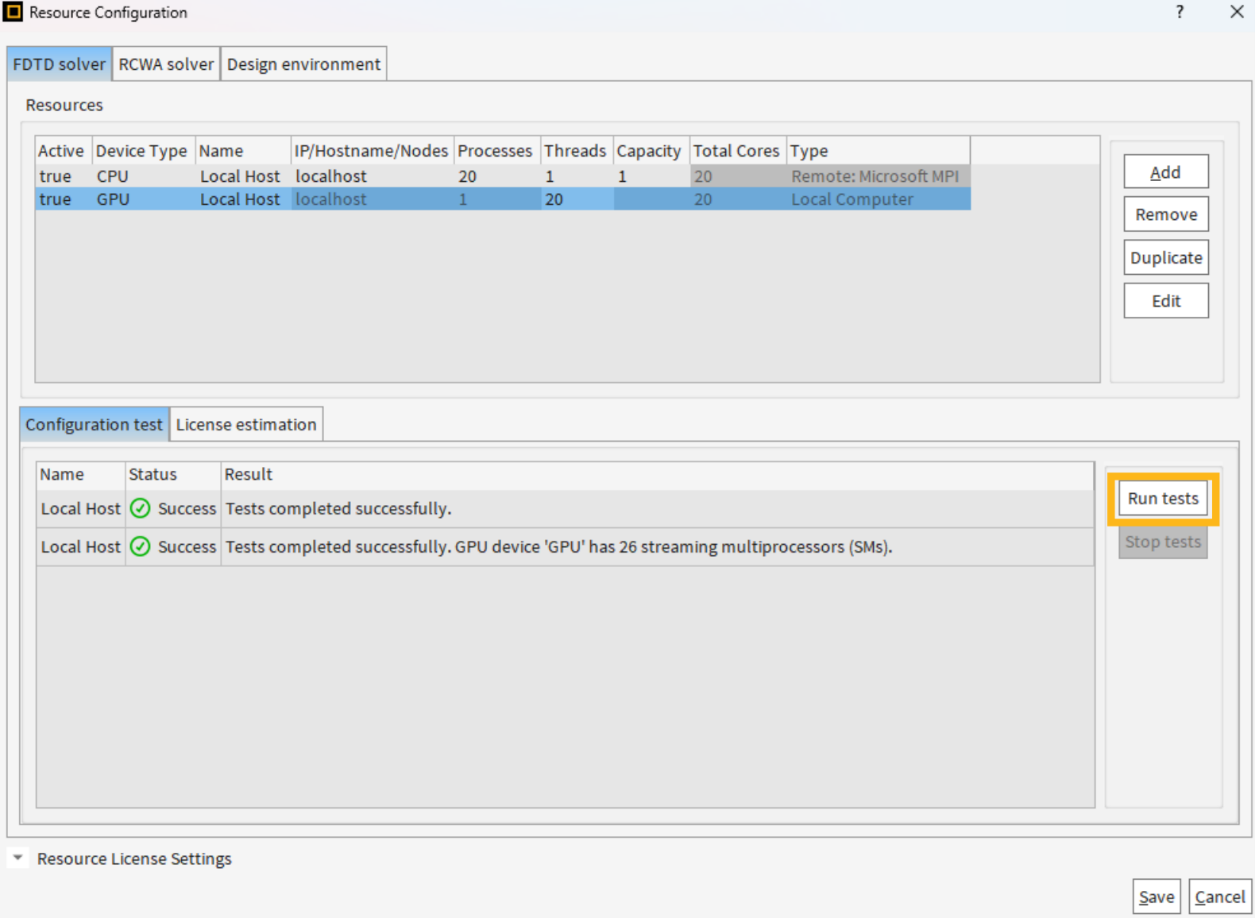The height and width of the screenshot is (918, 1255).
Task: Click the Threads column header
Action: [575, 151]
